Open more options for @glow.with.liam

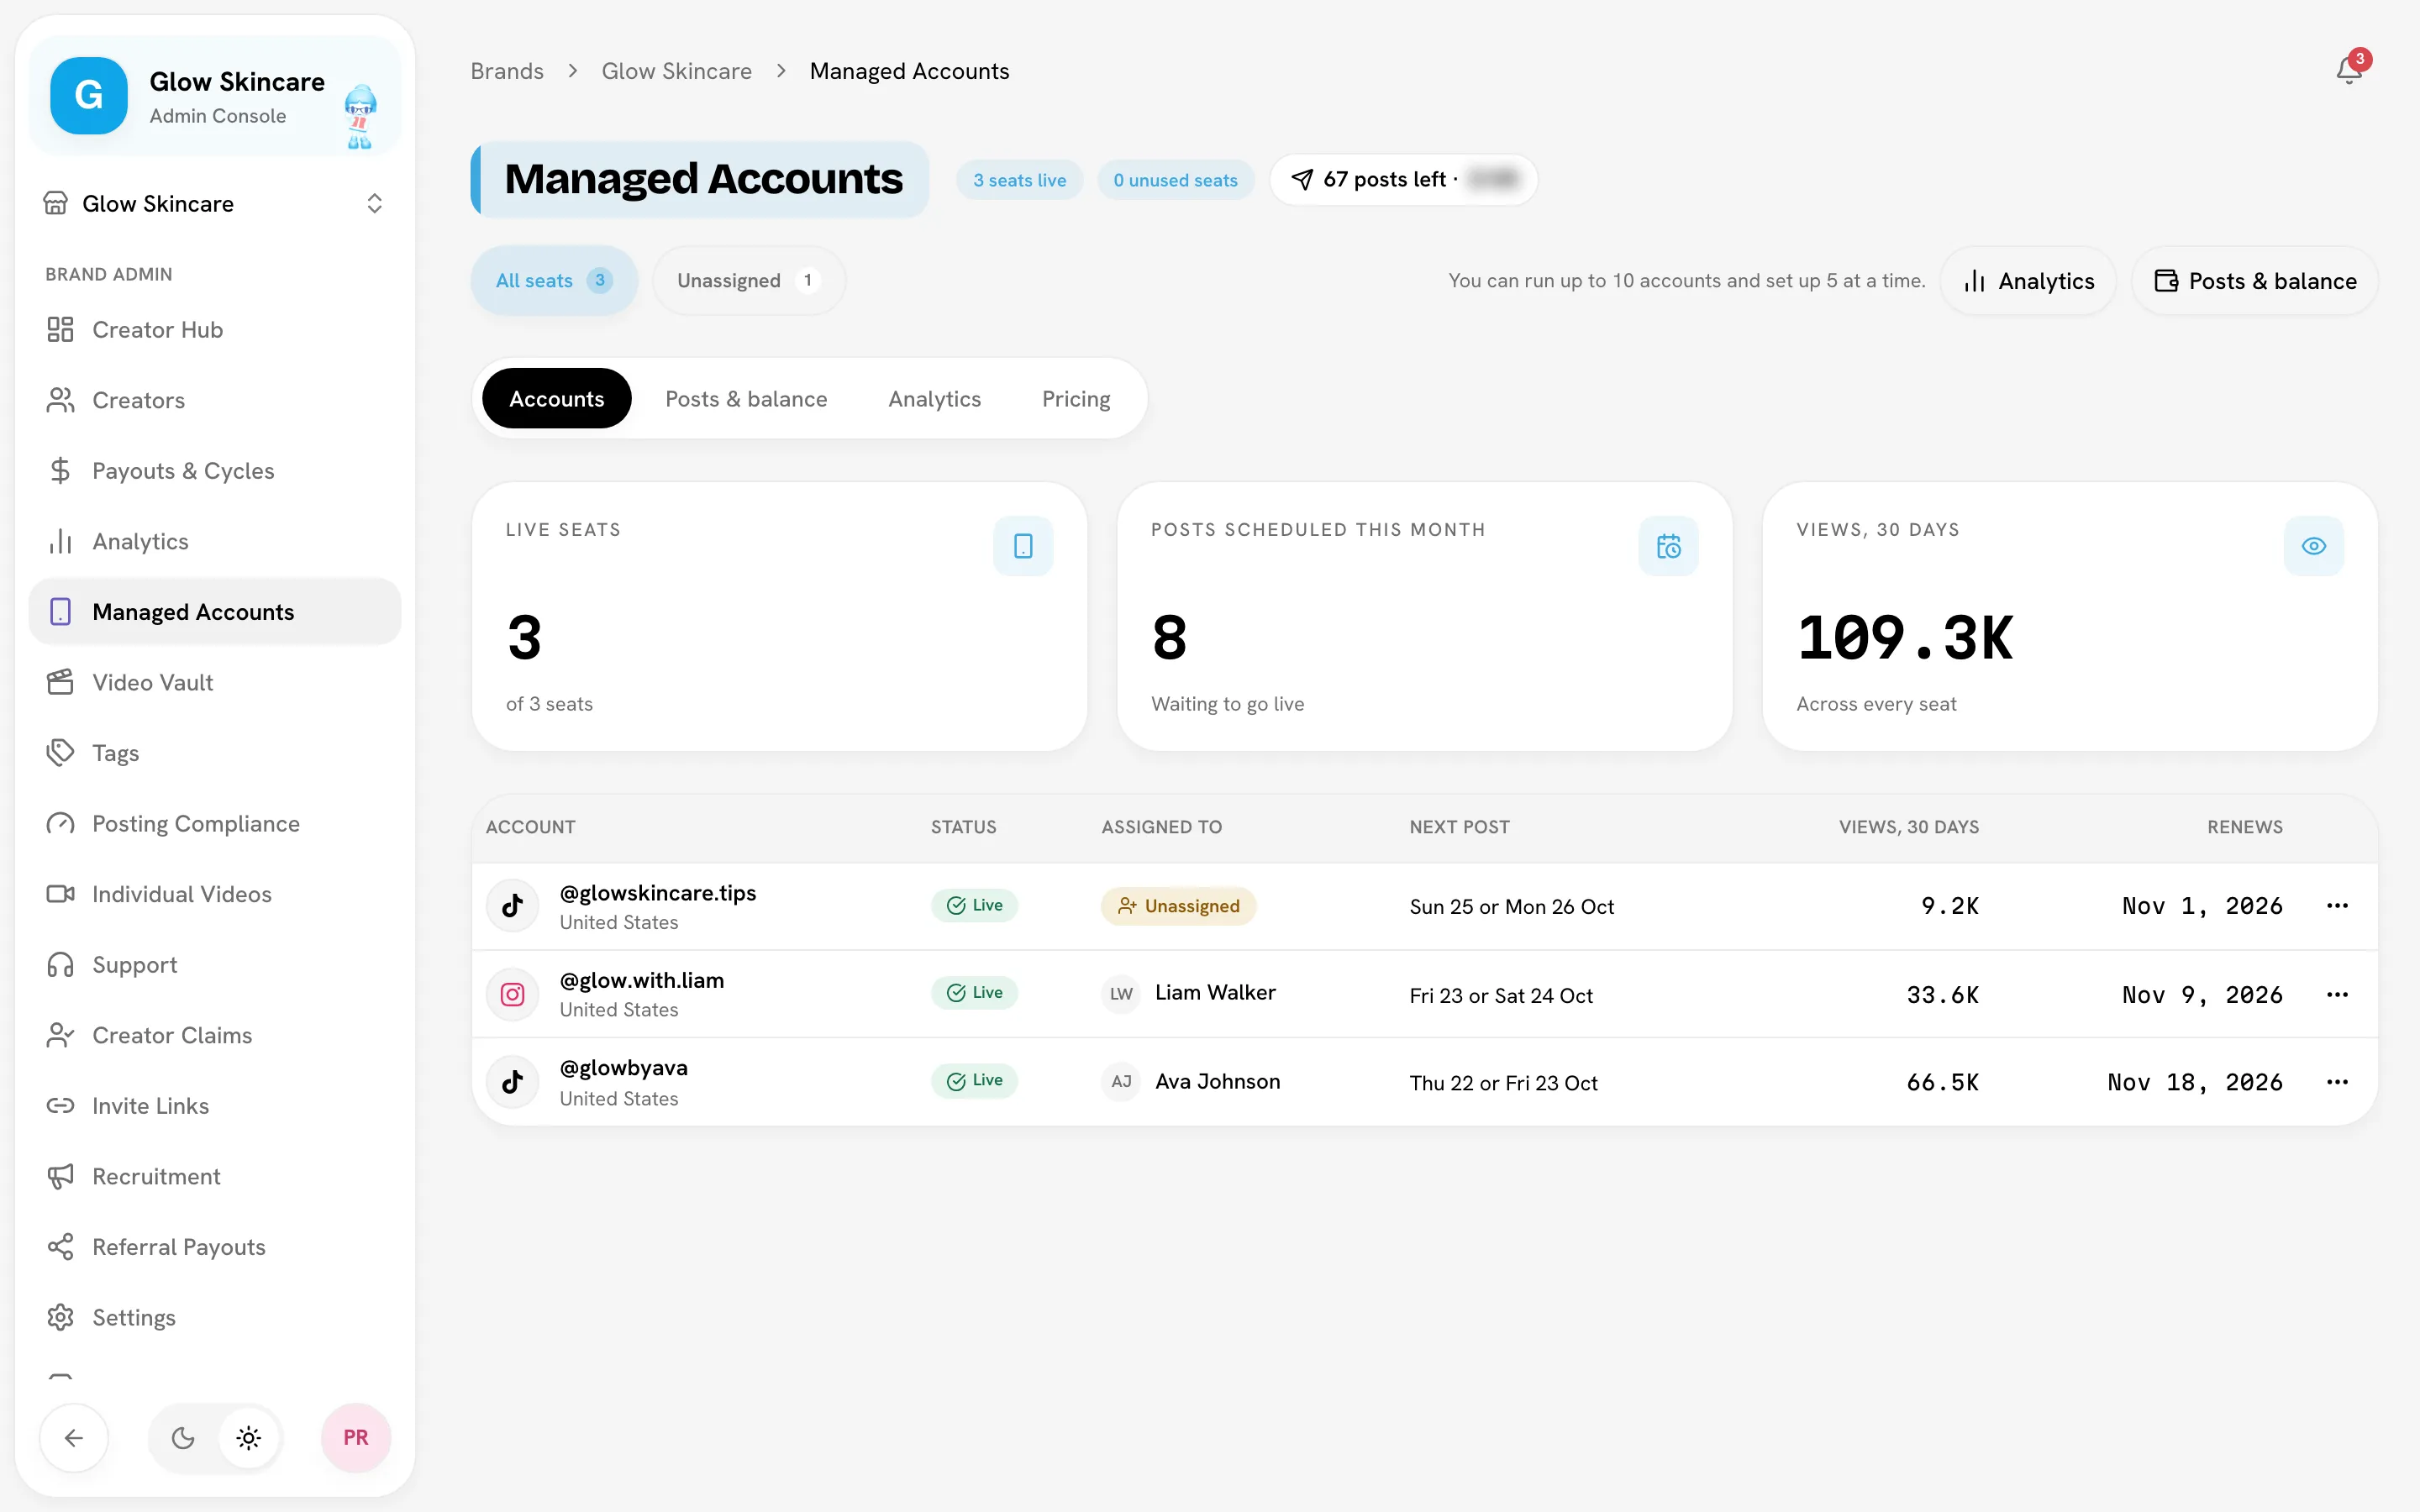[2337, 994]
